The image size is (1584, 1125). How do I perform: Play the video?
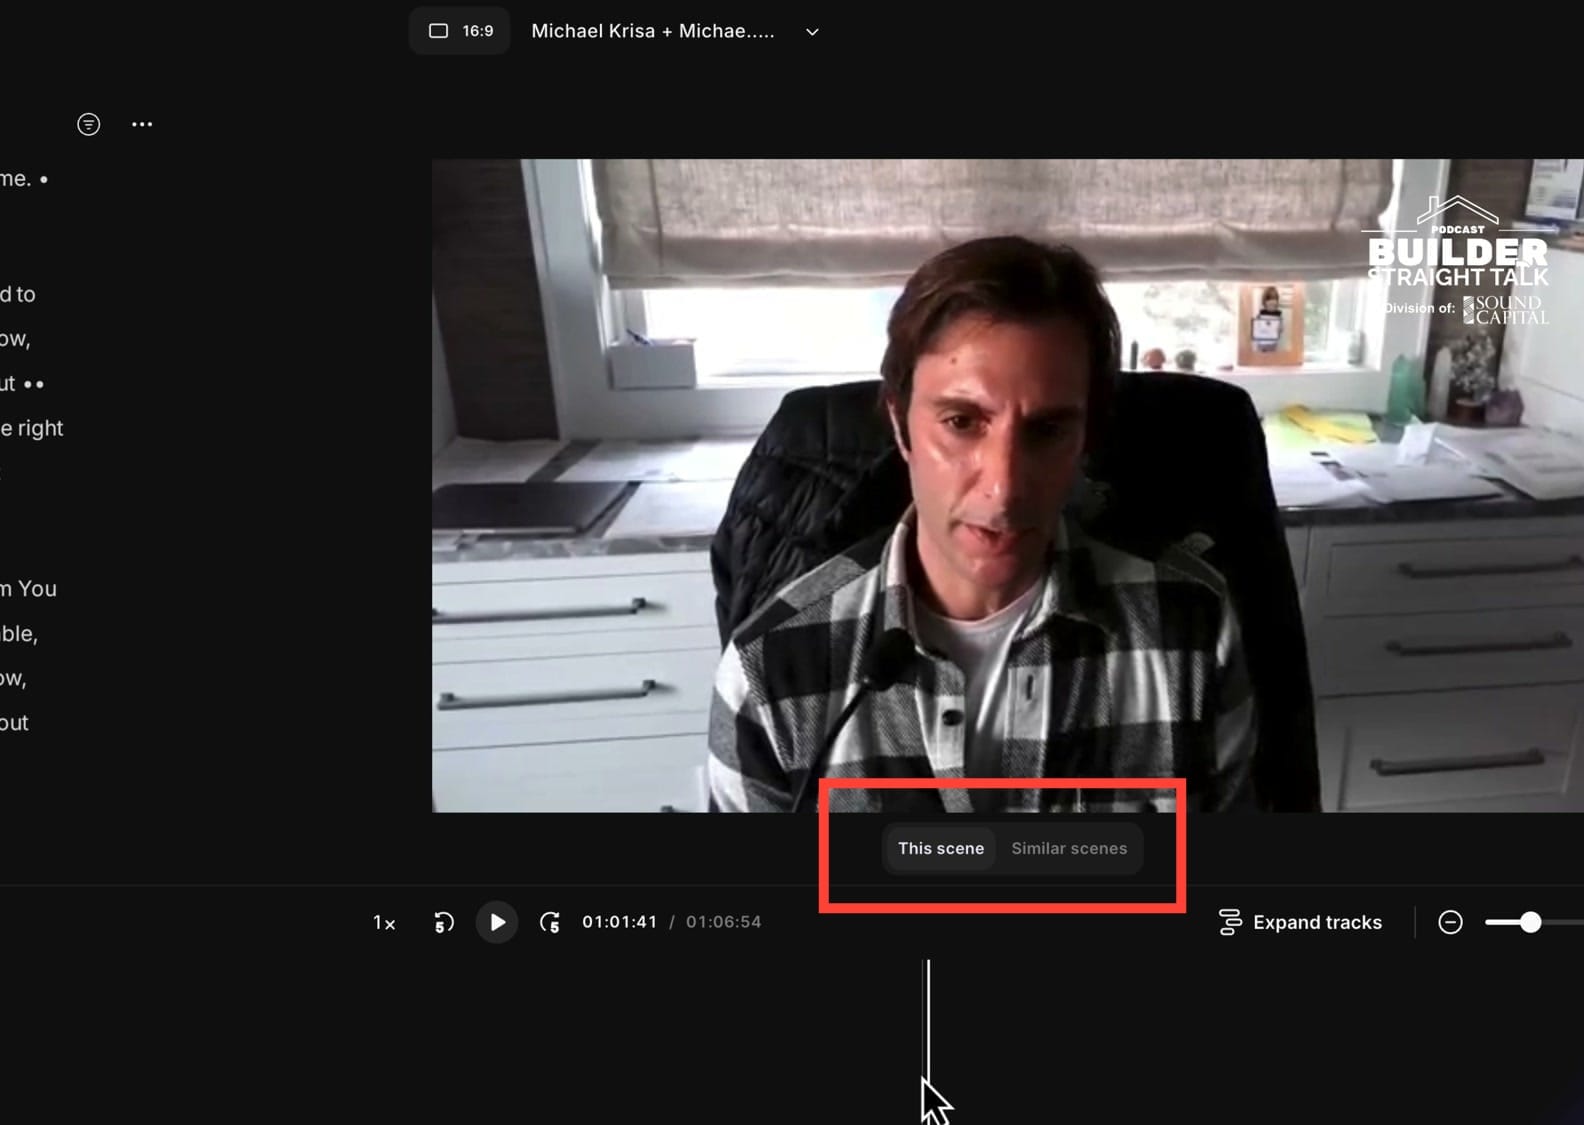497,922
